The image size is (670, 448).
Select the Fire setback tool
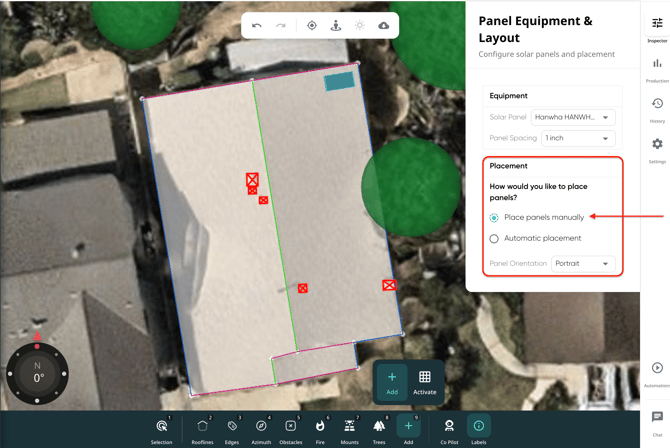(x=320, y=430)
